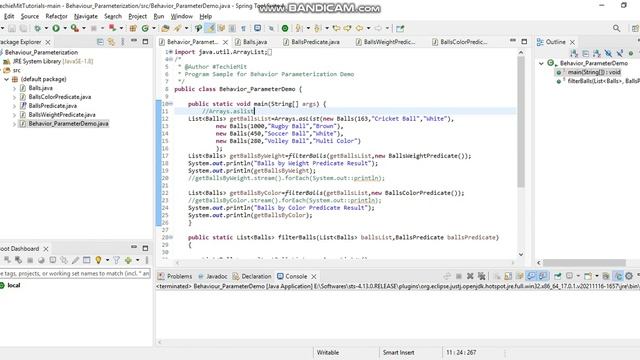Image resolution: width=640 pixels, height=360 pixels.
Task: Click the Open Type folder icon in toolbar
Action: coord(165,28)
